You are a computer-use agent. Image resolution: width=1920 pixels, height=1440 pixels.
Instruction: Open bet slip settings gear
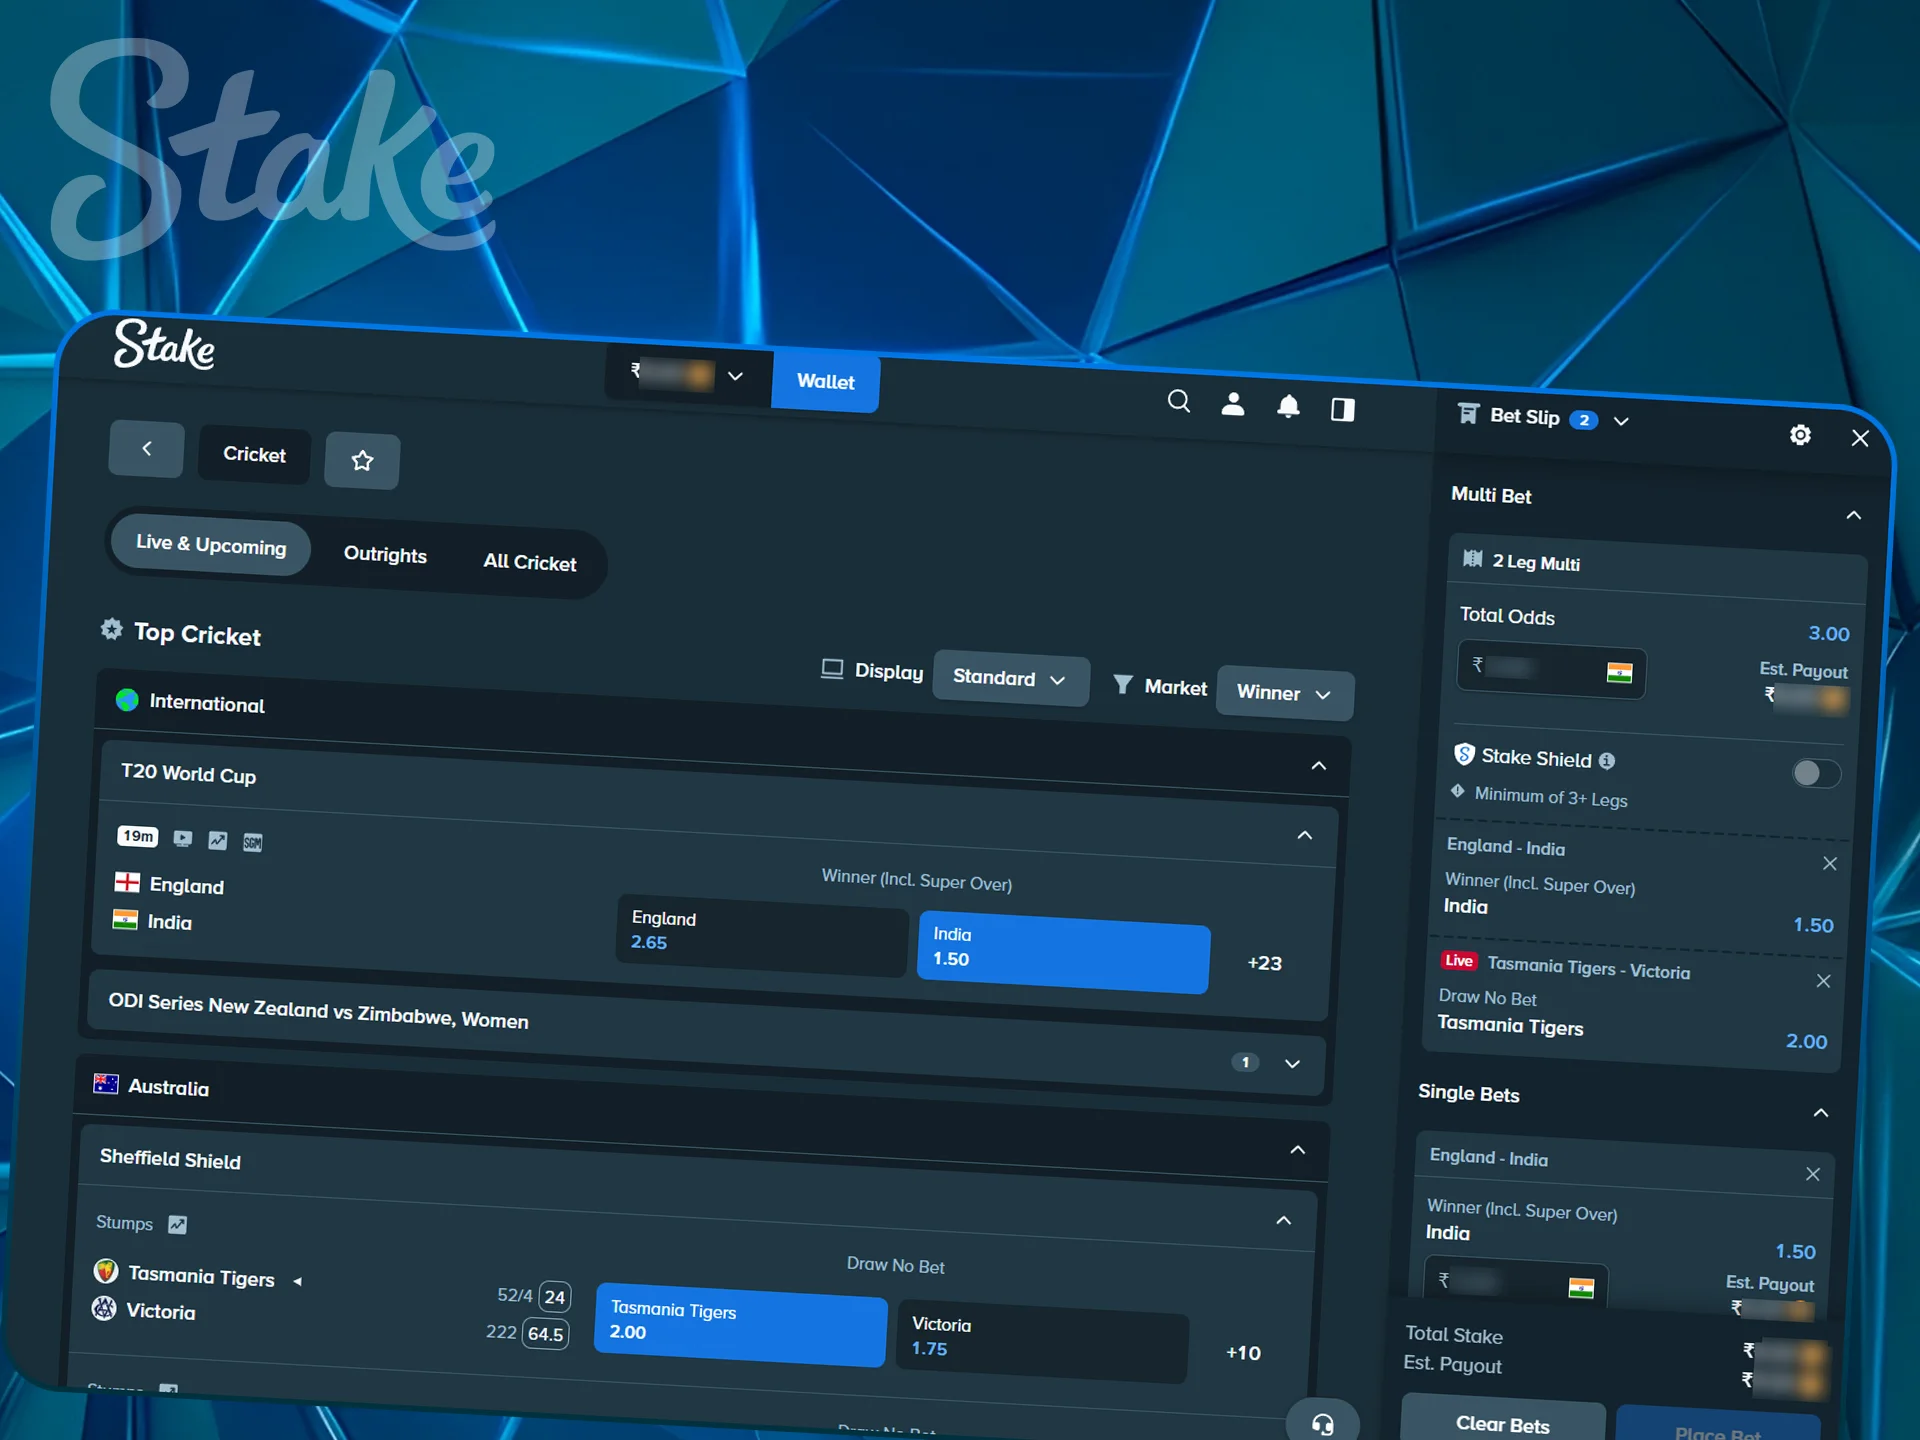pyautogui.click(x=1800, y=435)
